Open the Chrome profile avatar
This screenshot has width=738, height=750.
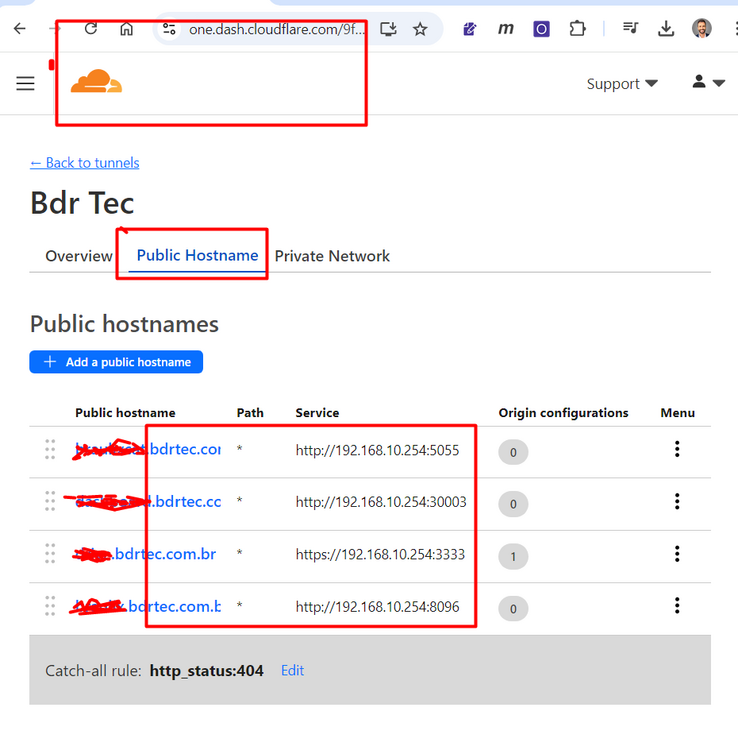[x=702, y=28]
